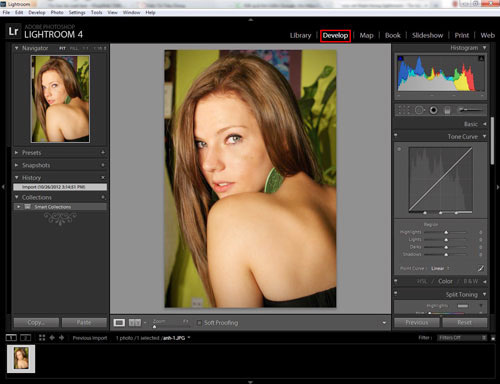Screen dimensions: 500x384
Task: Go forward using filmstrip right arrow
Action: [62, 338]
